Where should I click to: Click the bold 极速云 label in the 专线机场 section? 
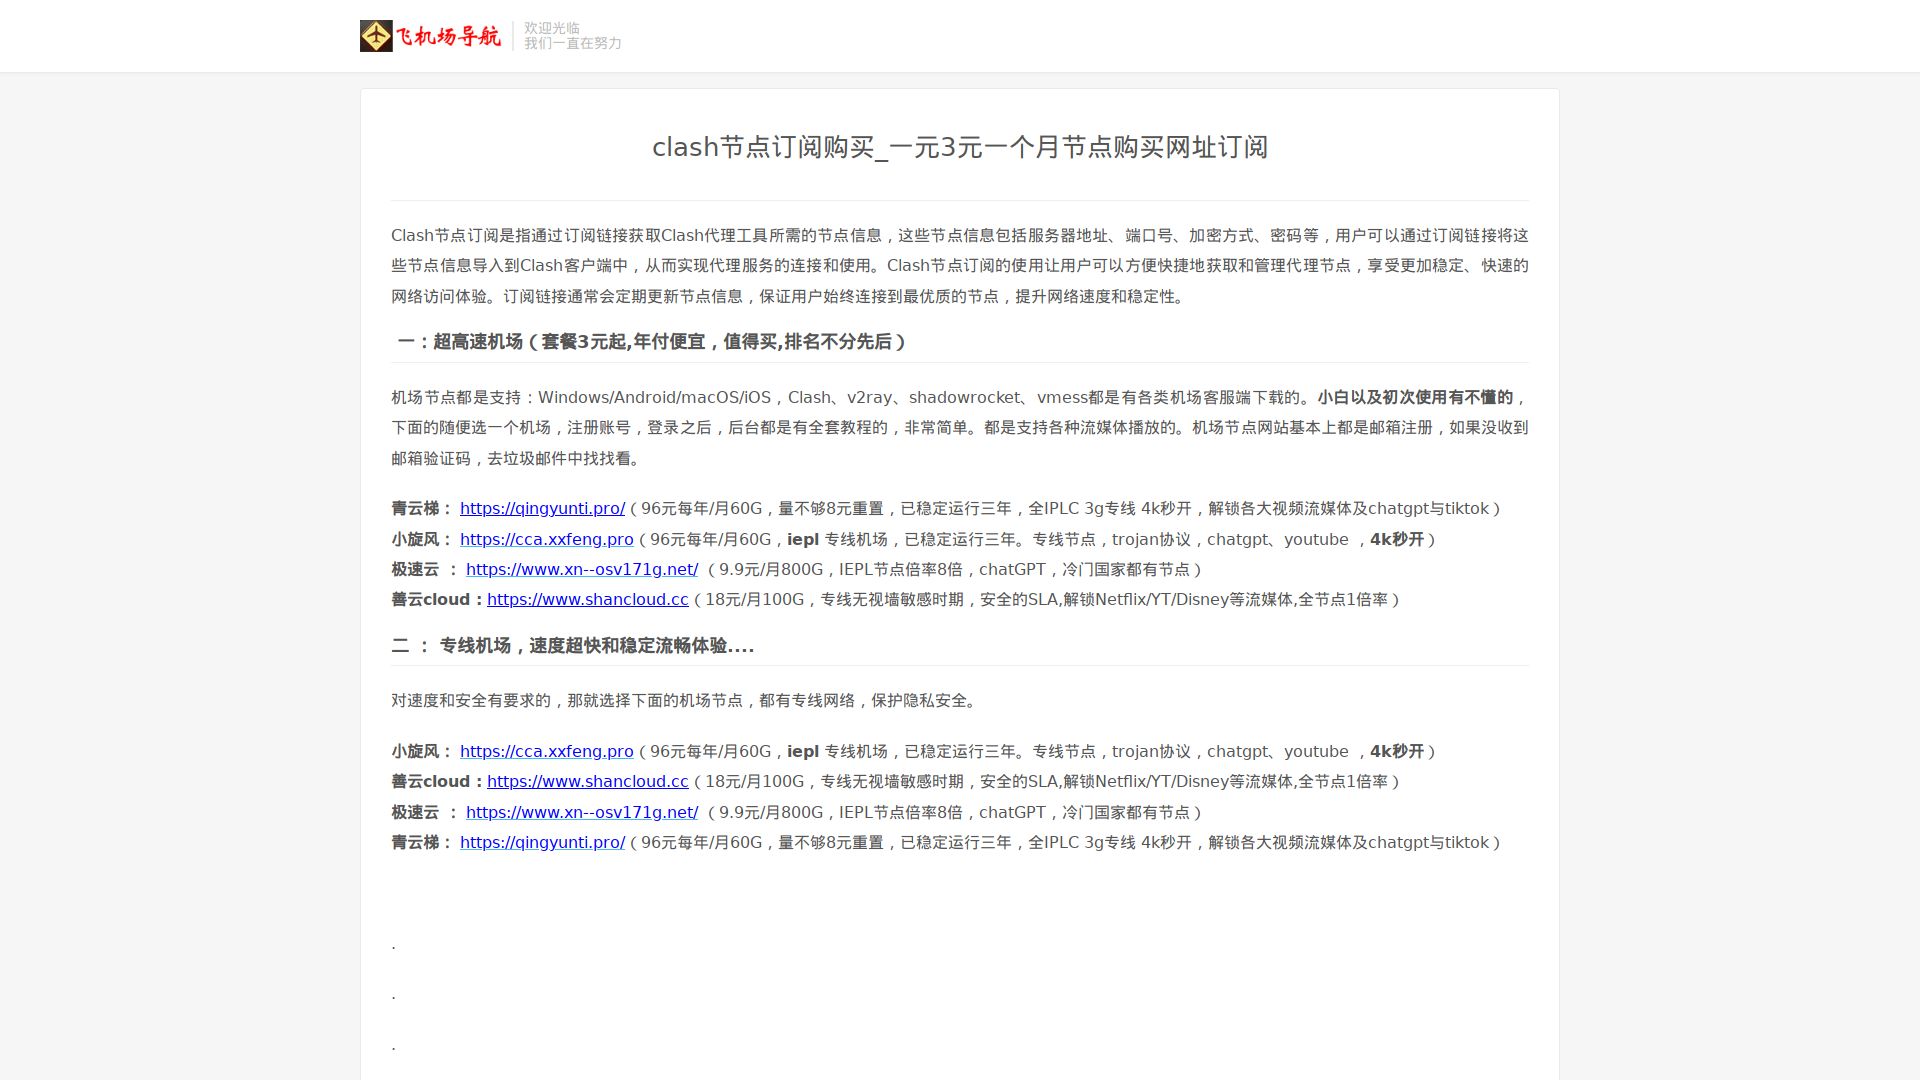tap(415, 813)
